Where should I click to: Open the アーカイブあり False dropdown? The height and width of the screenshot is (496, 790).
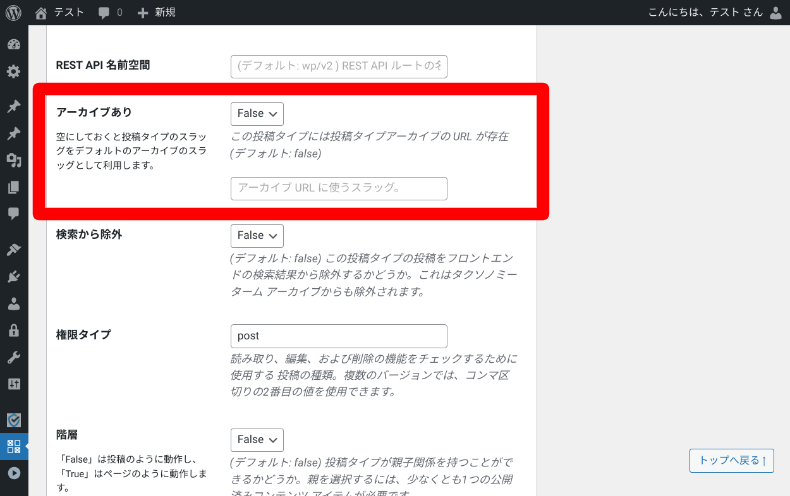click(x=257, y=114)
